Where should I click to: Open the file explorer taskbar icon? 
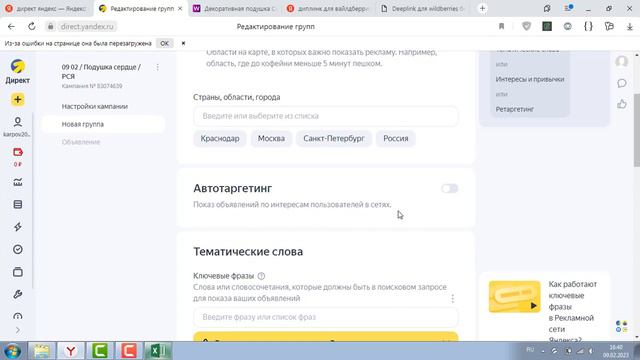(42, 351)
